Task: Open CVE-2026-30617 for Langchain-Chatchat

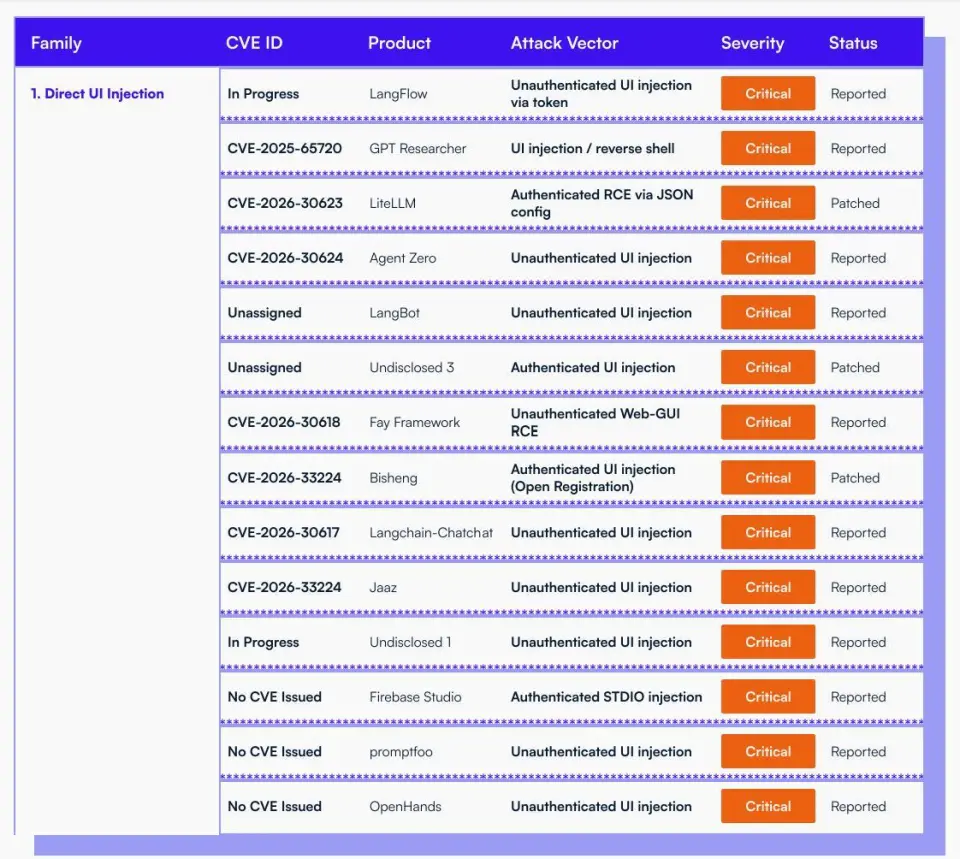Action: (283, 533)
